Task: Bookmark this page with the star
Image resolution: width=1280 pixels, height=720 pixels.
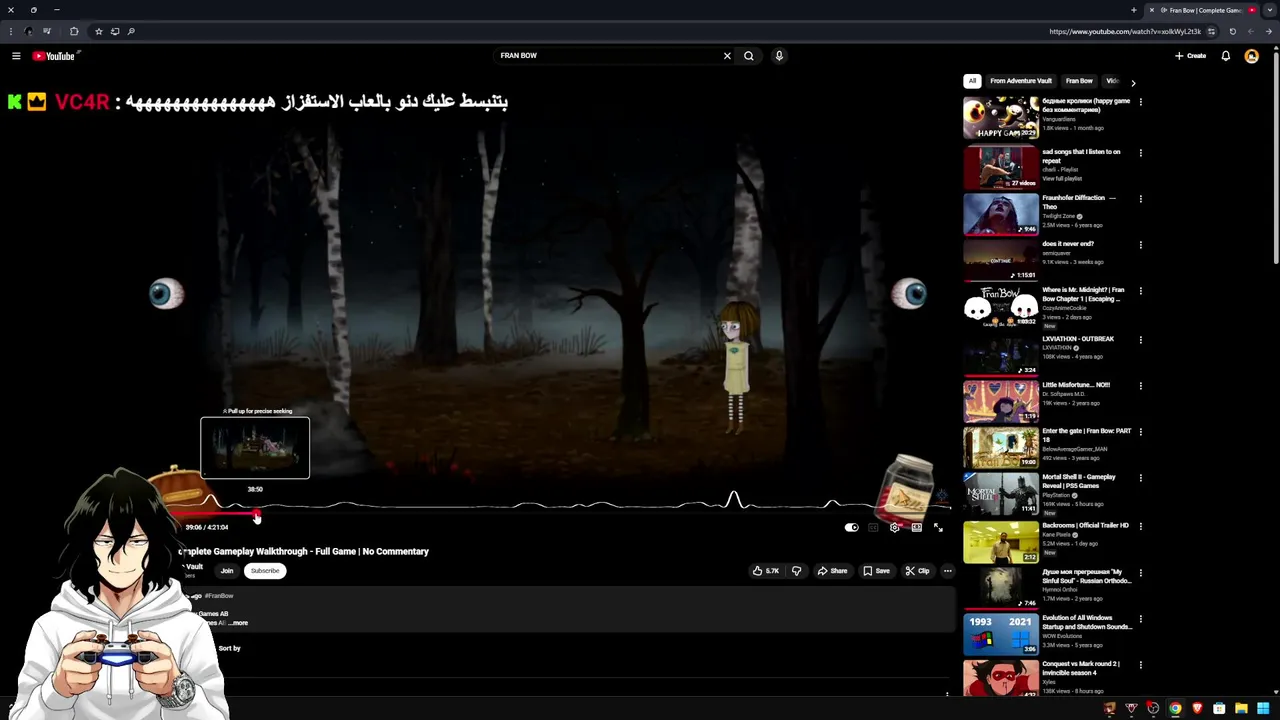Action: click(x=98, y=31)
